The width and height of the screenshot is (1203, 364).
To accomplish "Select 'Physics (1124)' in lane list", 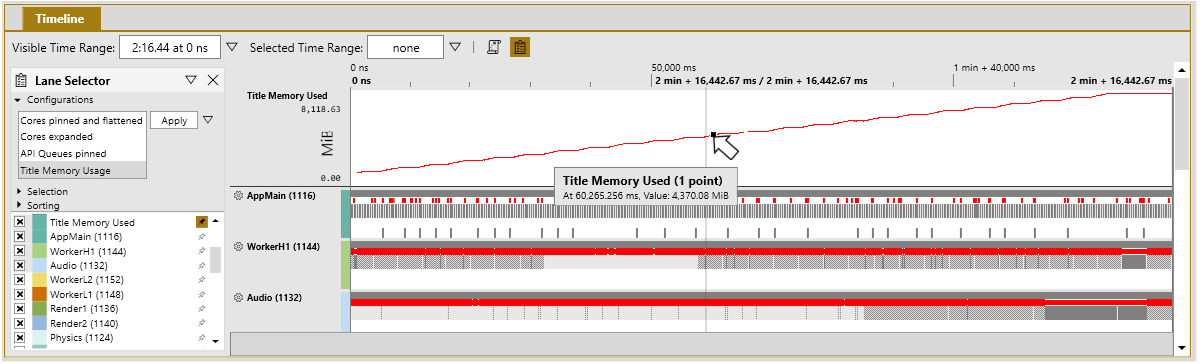I will click(82, 338).
